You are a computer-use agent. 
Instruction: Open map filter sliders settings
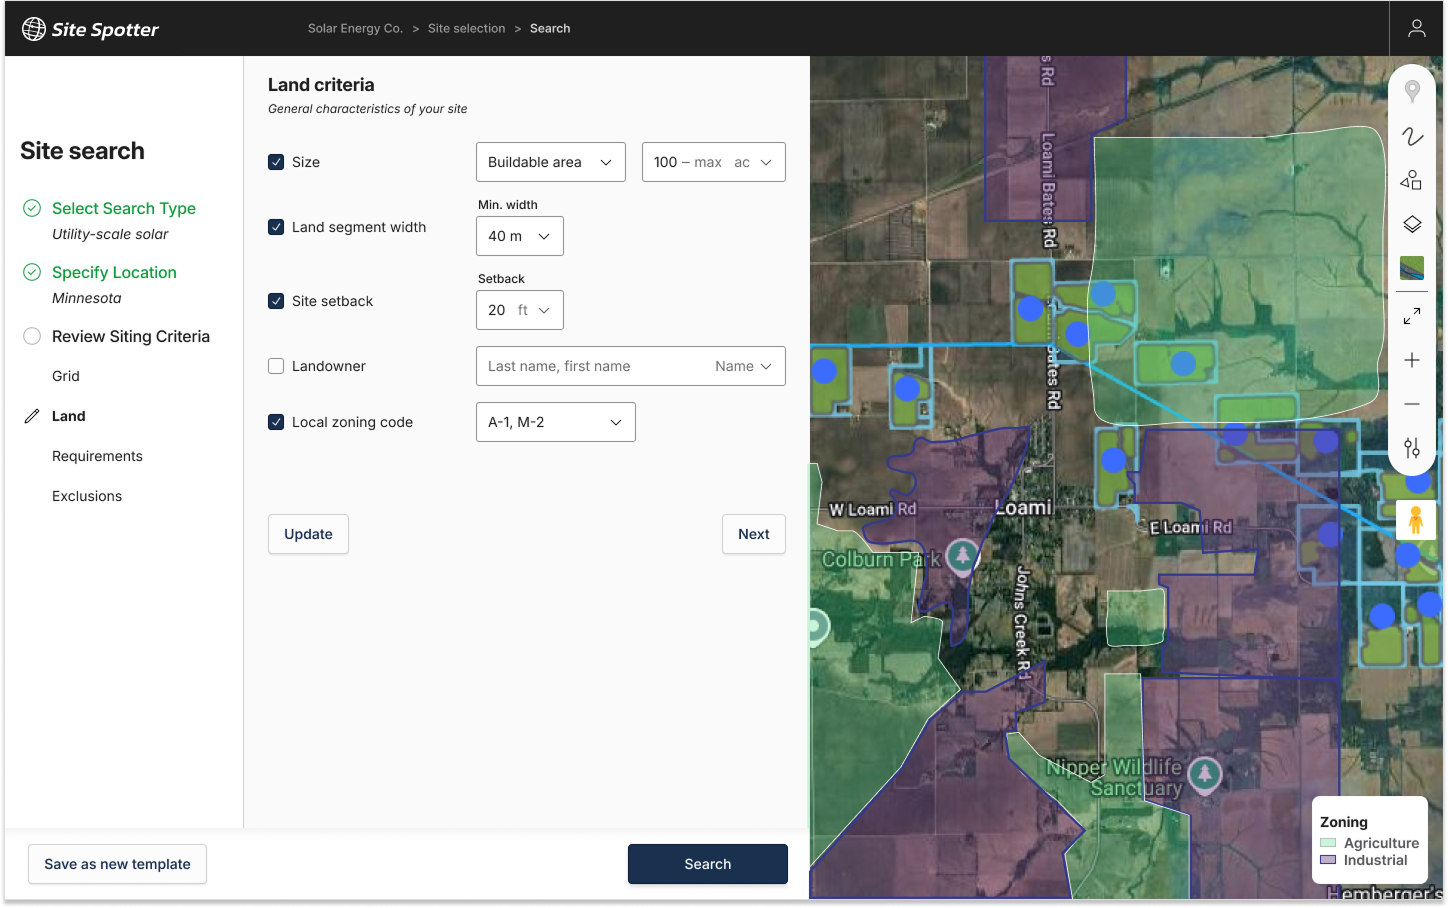[x=1412, y=448]
